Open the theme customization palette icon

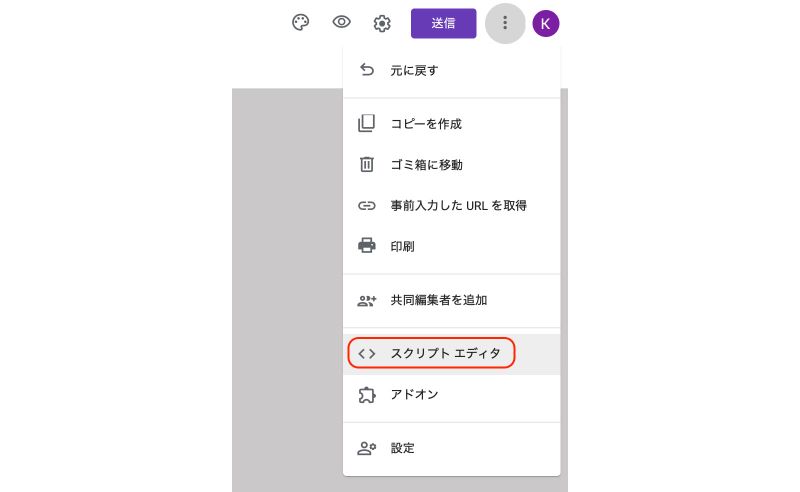point(301,22)
